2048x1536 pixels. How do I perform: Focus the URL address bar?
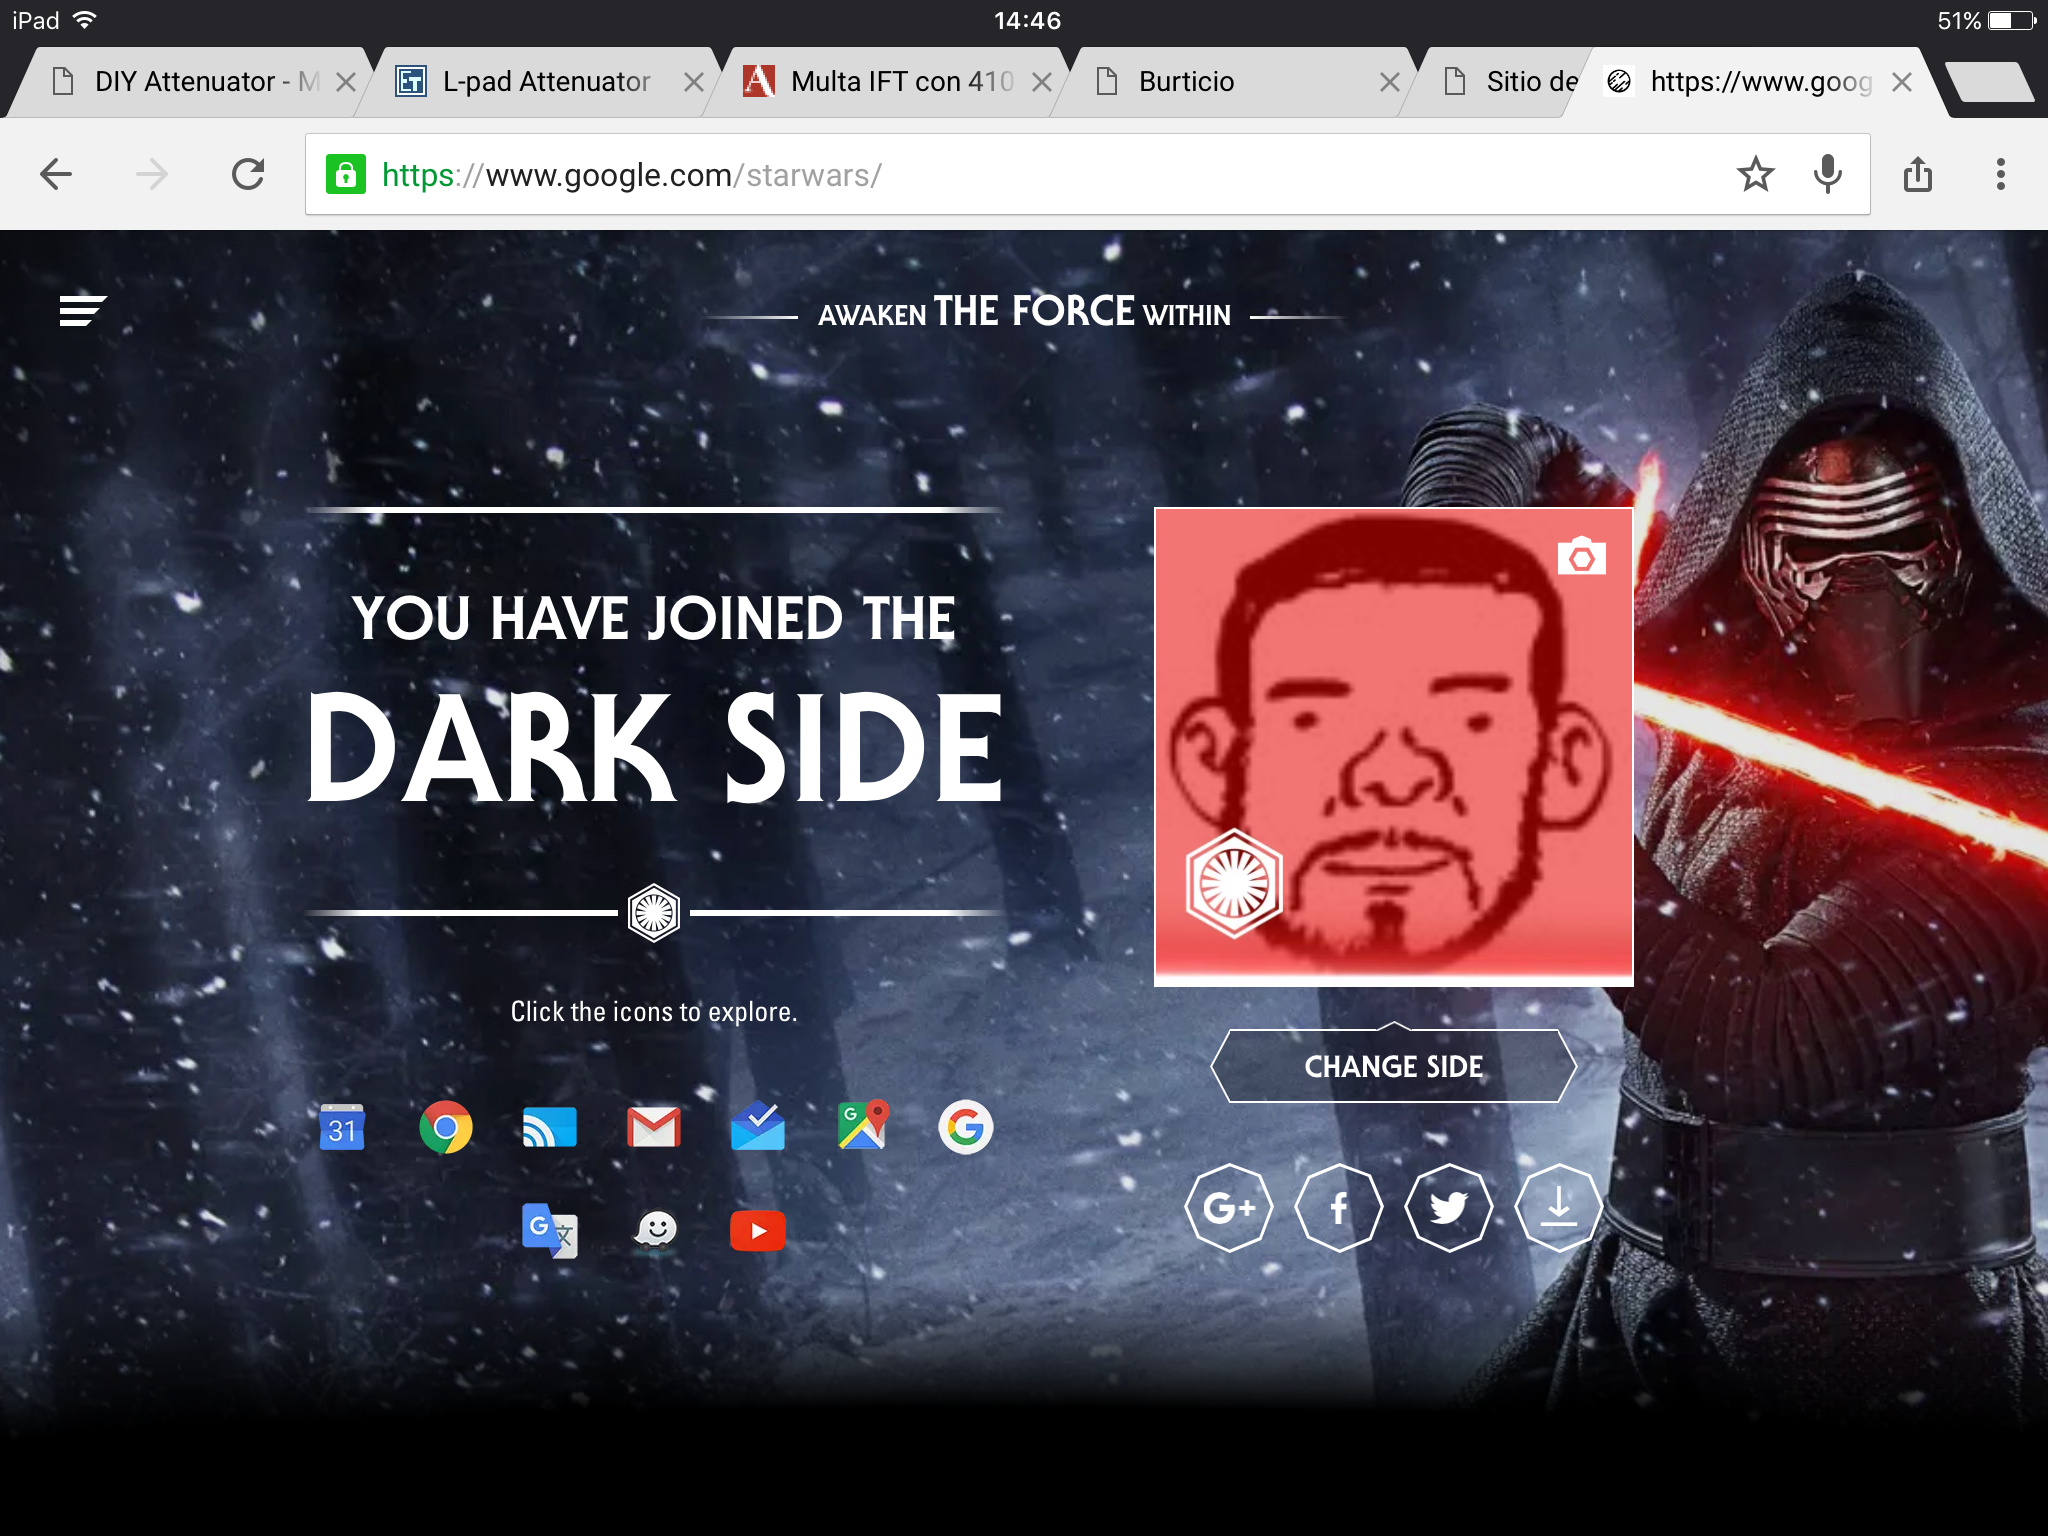tap(1088, 174)
